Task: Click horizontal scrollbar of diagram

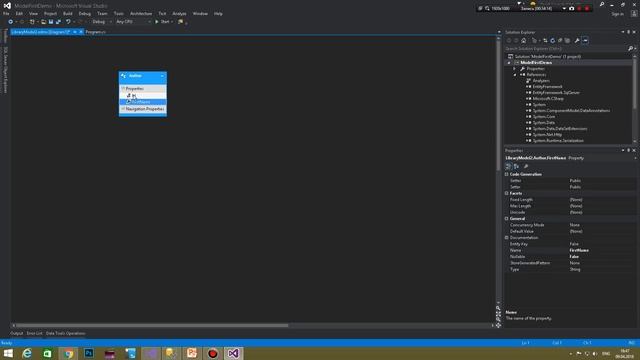Action: pyautogui.click(x=152, y=325)
